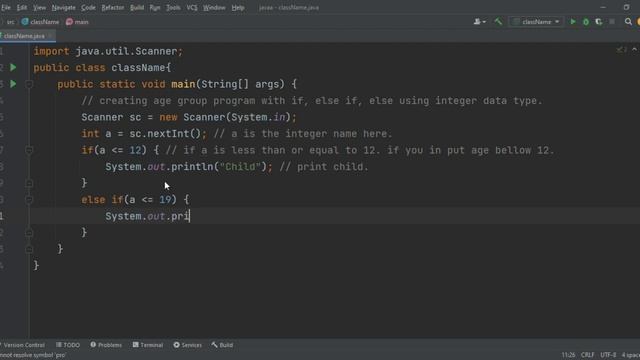Open the Version Control tool window

pyautogui.click(x=24, y=345)
